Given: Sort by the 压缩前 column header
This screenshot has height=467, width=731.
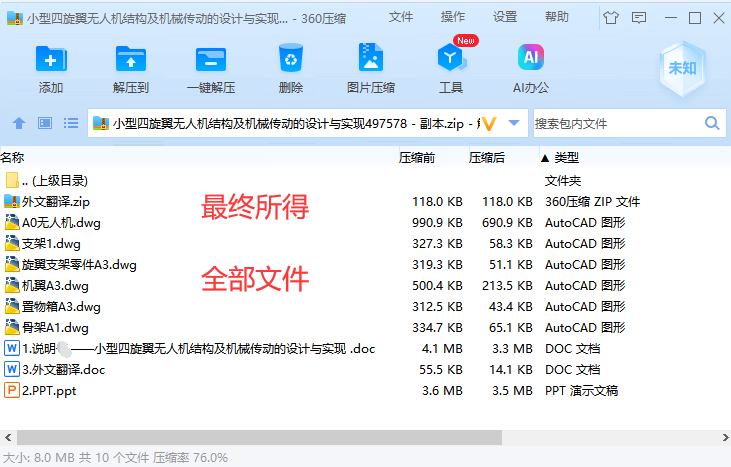Looking at the screenshot, I should (417, 158).
